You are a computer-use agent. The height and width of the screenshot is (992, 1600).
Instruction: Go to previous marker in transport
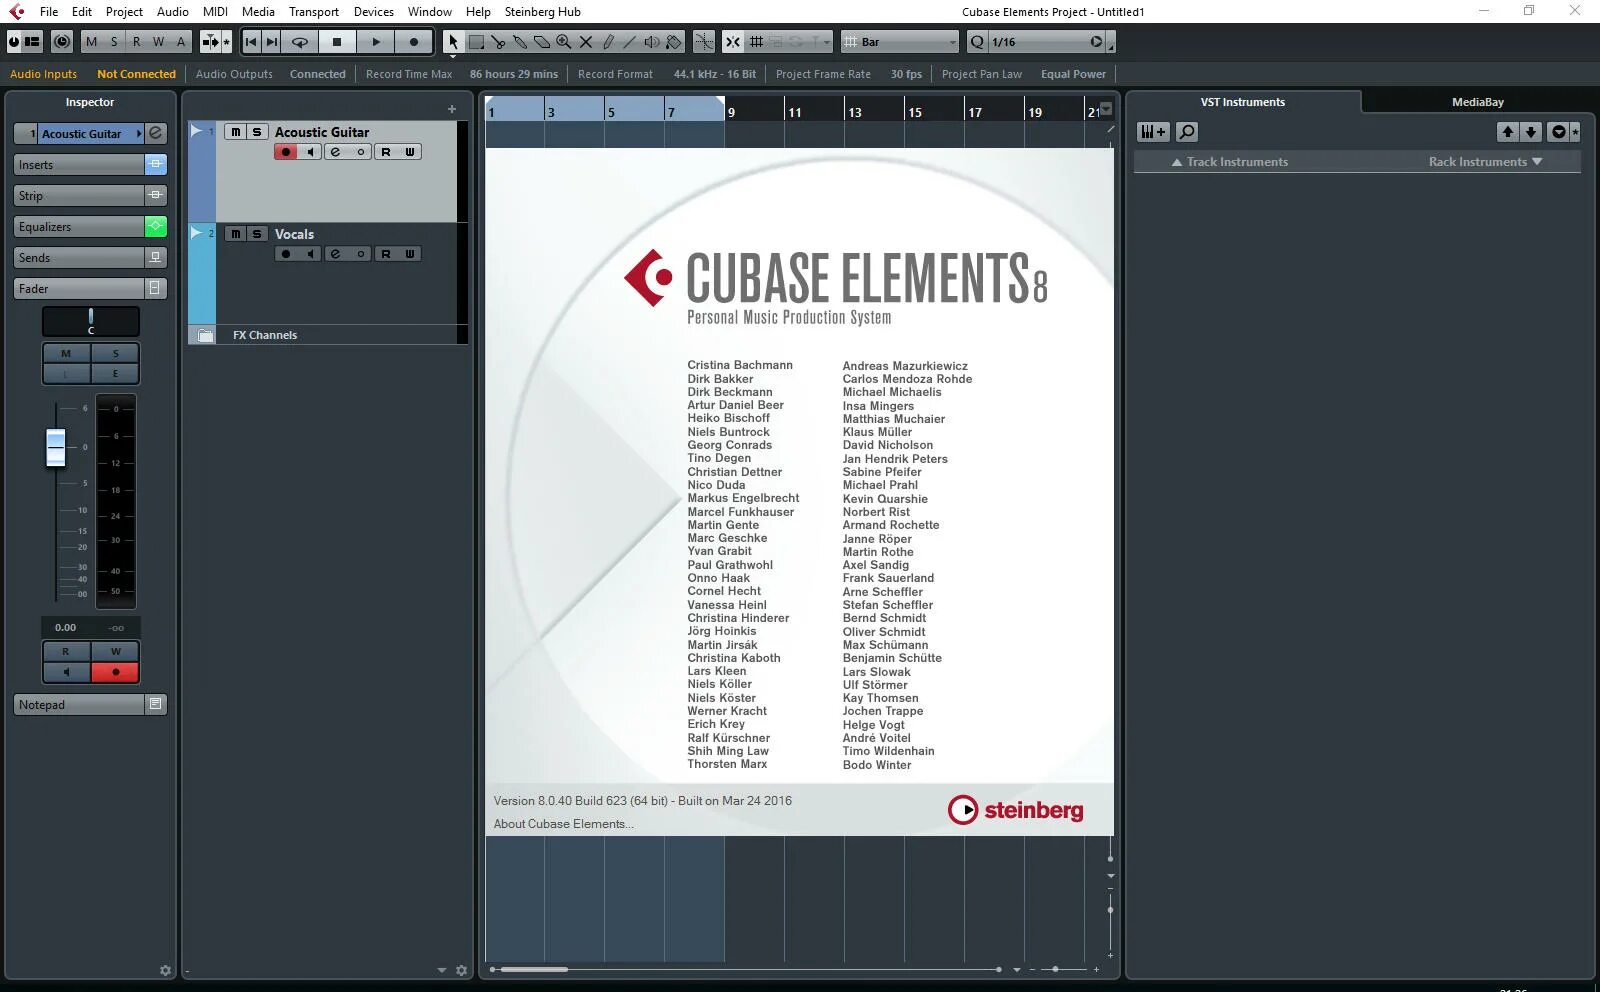pyautogui.click(x=251, y=42)
